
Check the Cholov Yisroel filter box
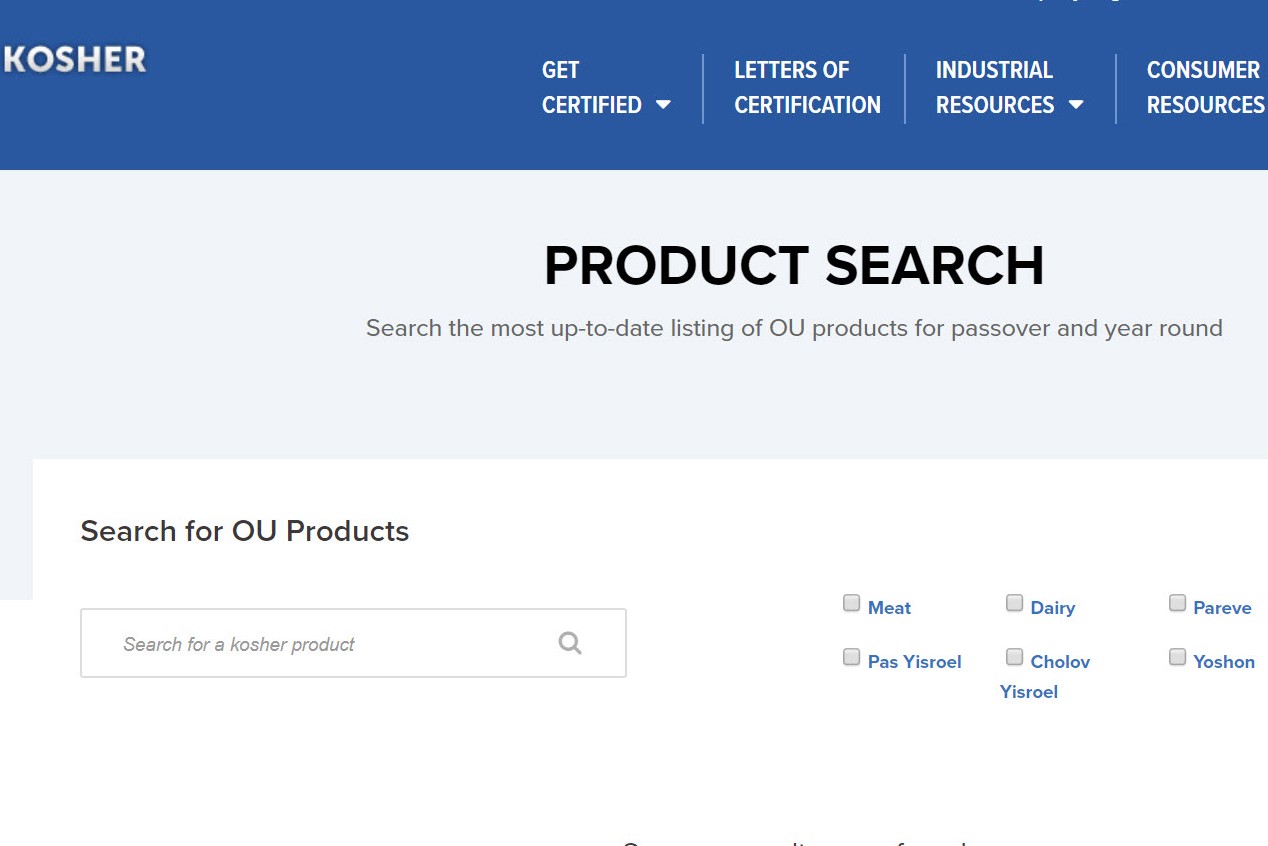point(1014,656)
